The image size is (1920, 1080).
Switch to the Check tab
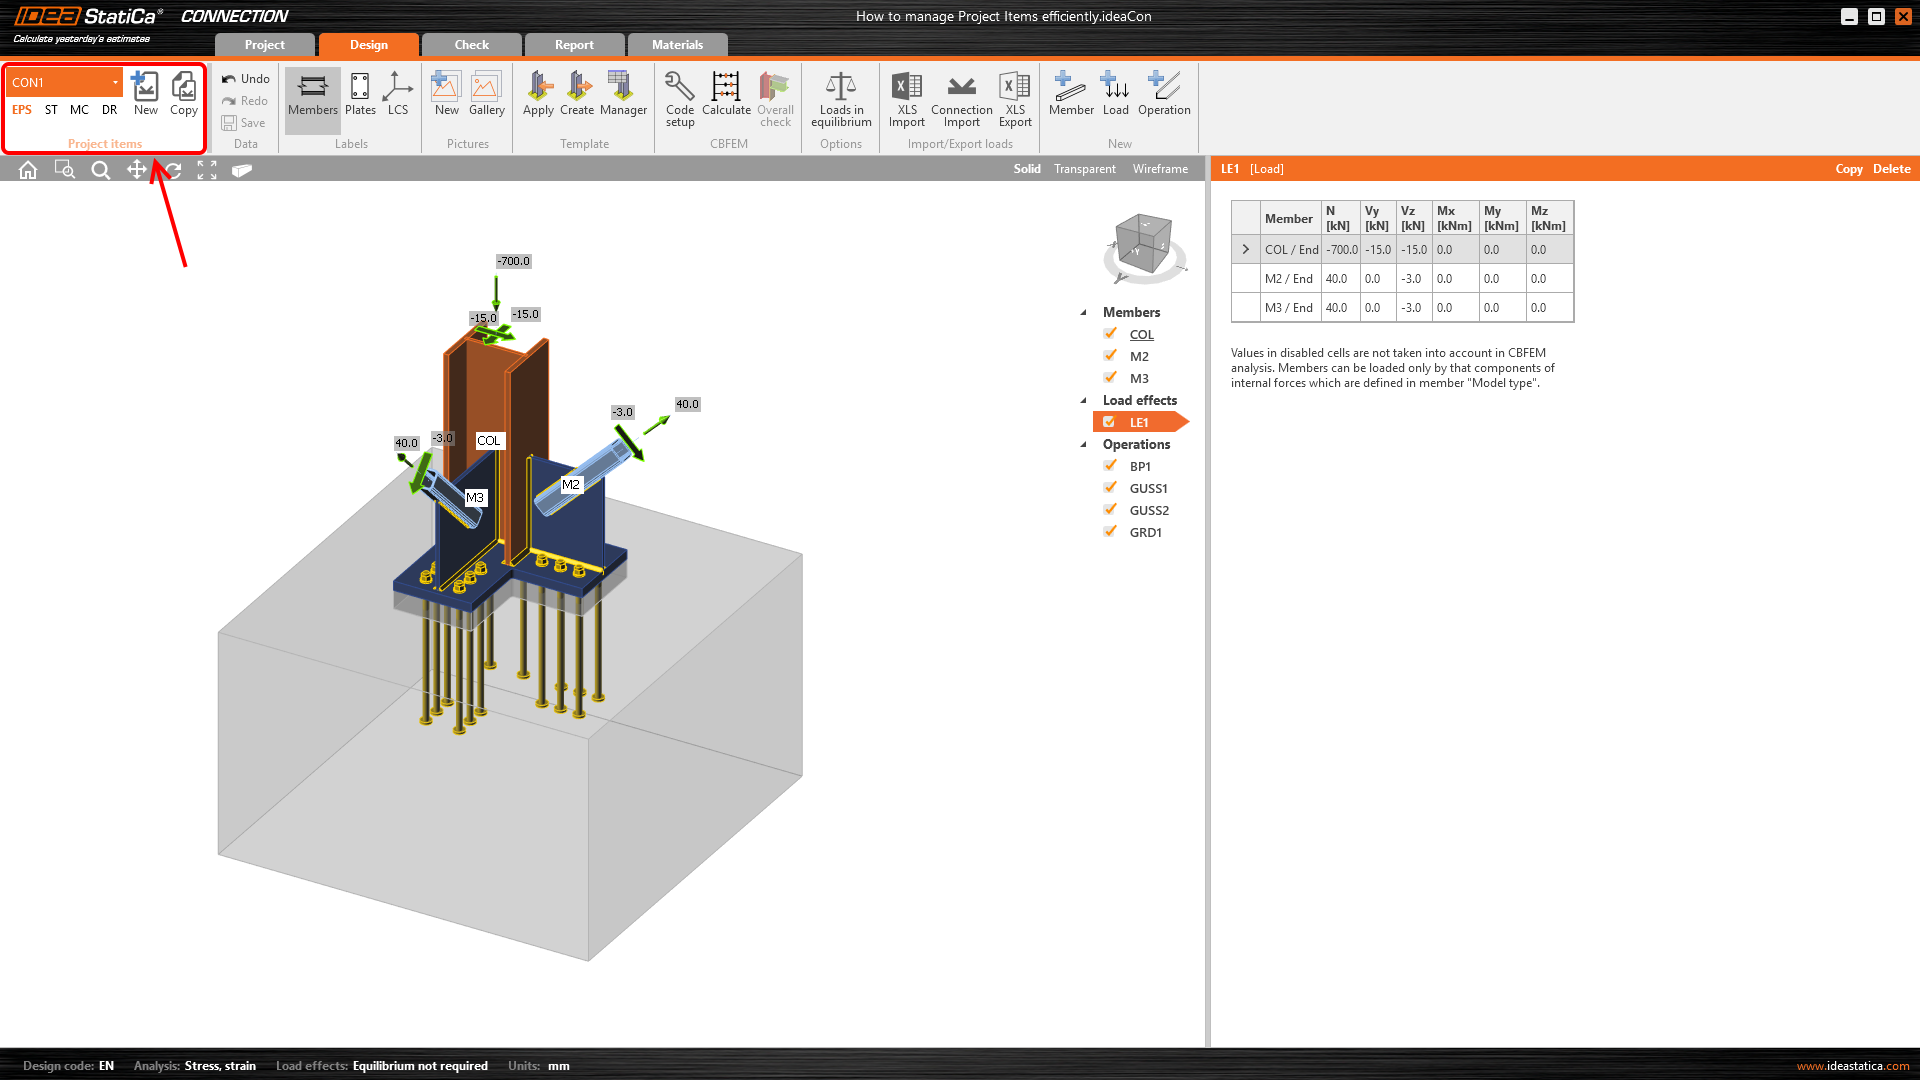(x=471, y=45)
